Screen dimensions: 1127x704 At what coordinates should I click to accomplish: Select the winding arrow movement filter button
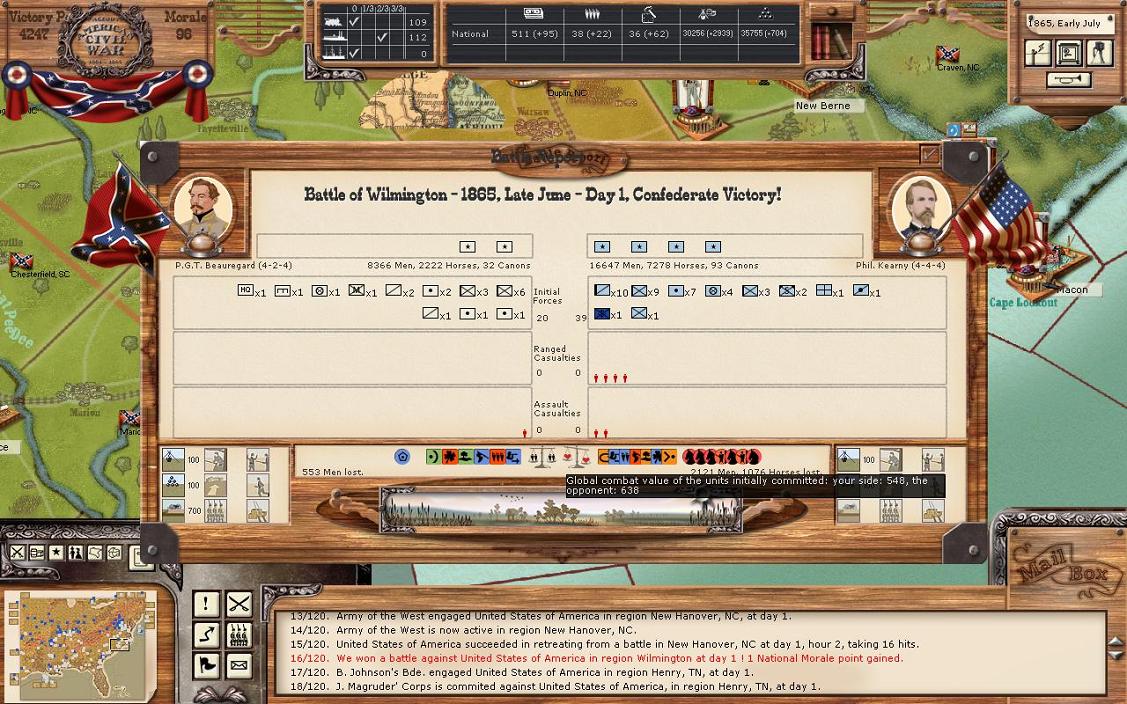pos(206,634)
